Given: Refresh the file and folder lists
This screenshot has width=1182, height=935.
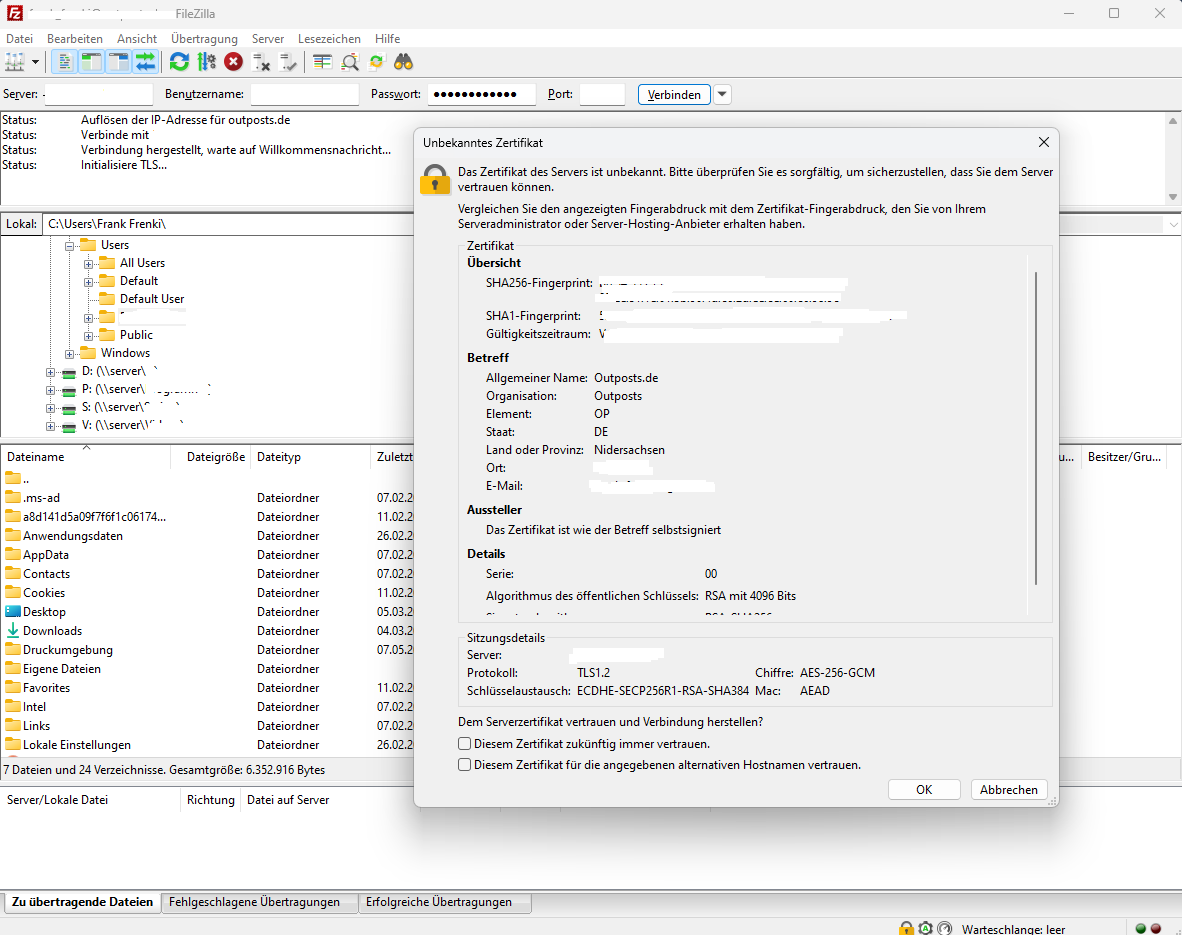Looking at the screenshot, I should [179, 63].
